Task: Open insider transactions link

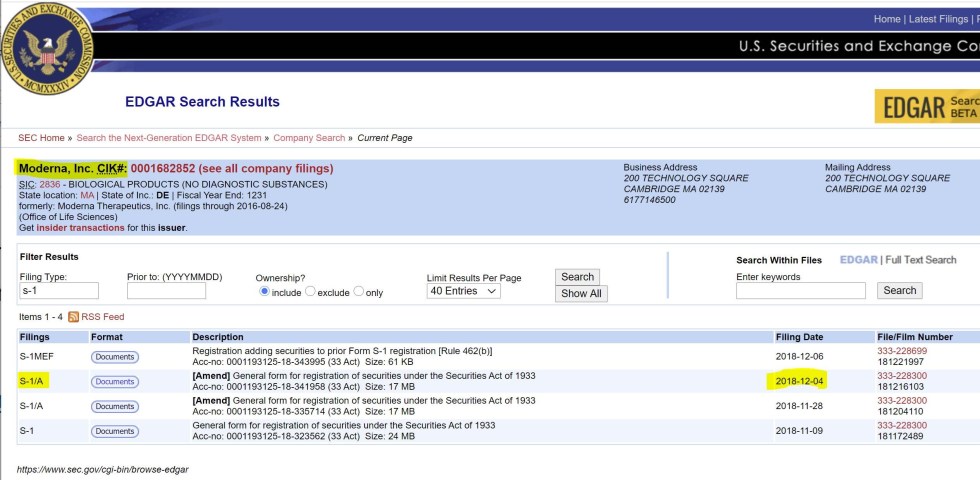Action: coord(81,228)
